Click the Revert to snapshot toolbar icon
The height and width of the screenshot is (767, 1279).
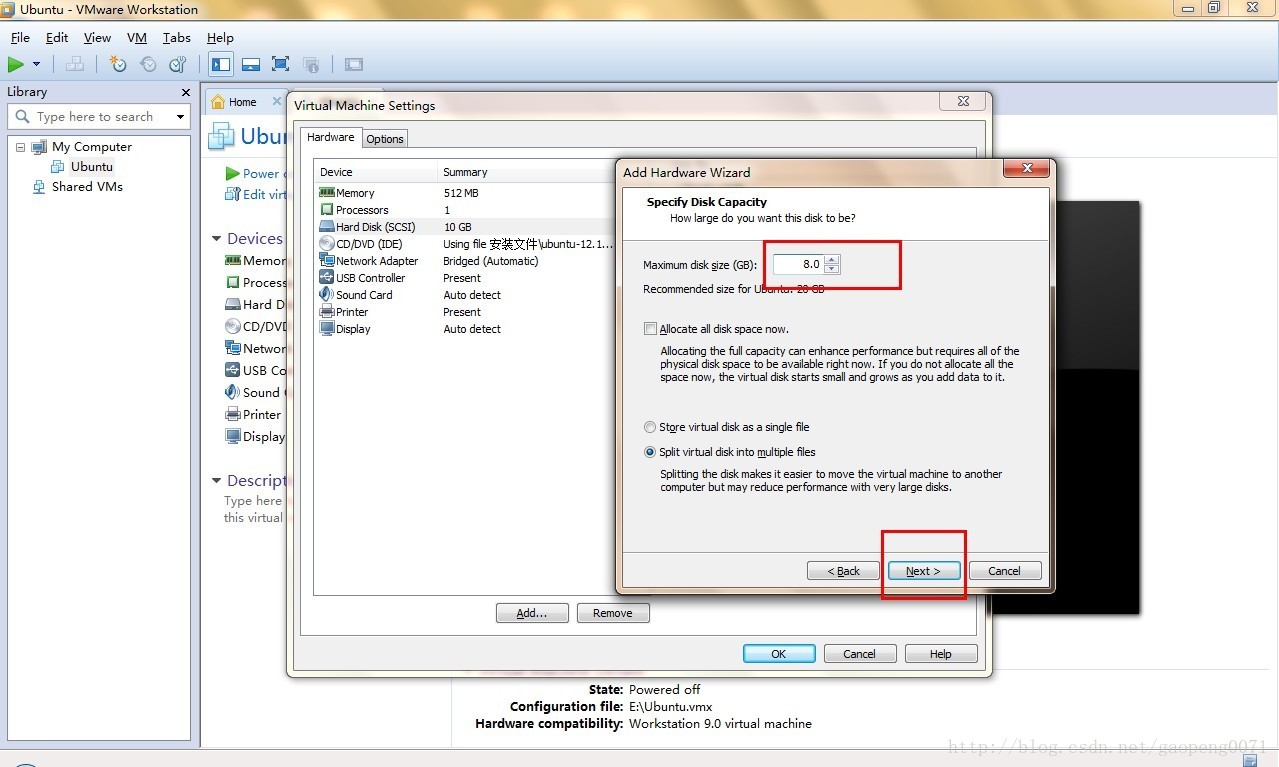148,64
